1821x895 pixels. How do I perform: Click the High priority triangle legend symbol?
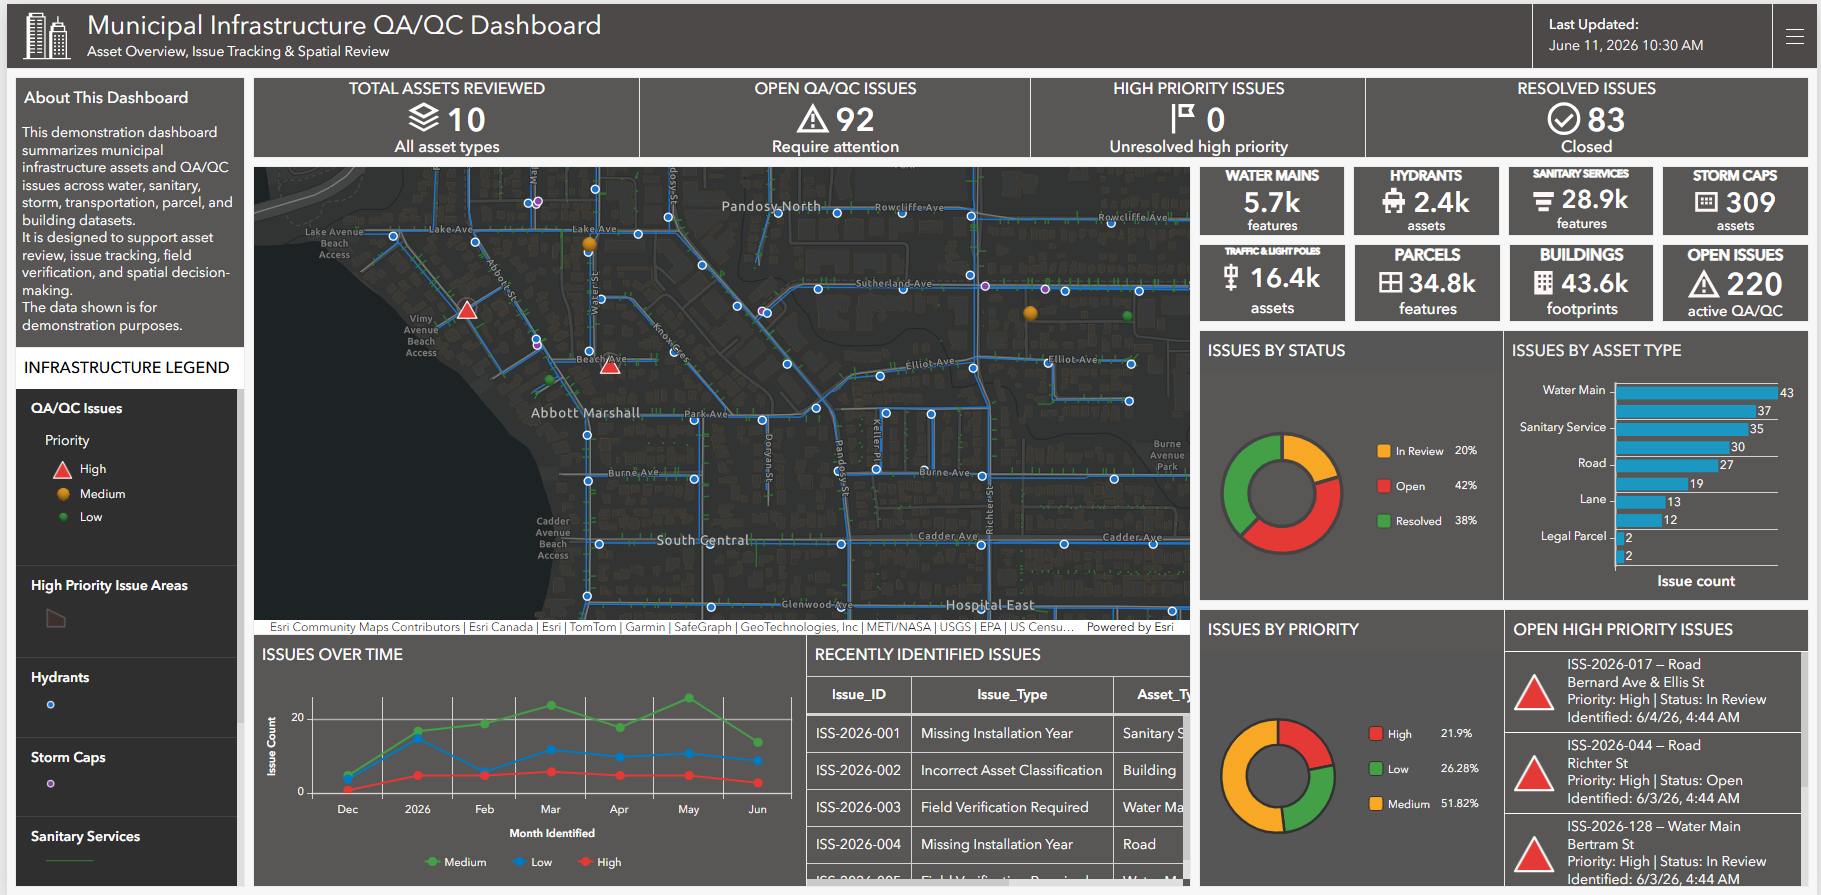pyautogui.click(x=62, y=469)
